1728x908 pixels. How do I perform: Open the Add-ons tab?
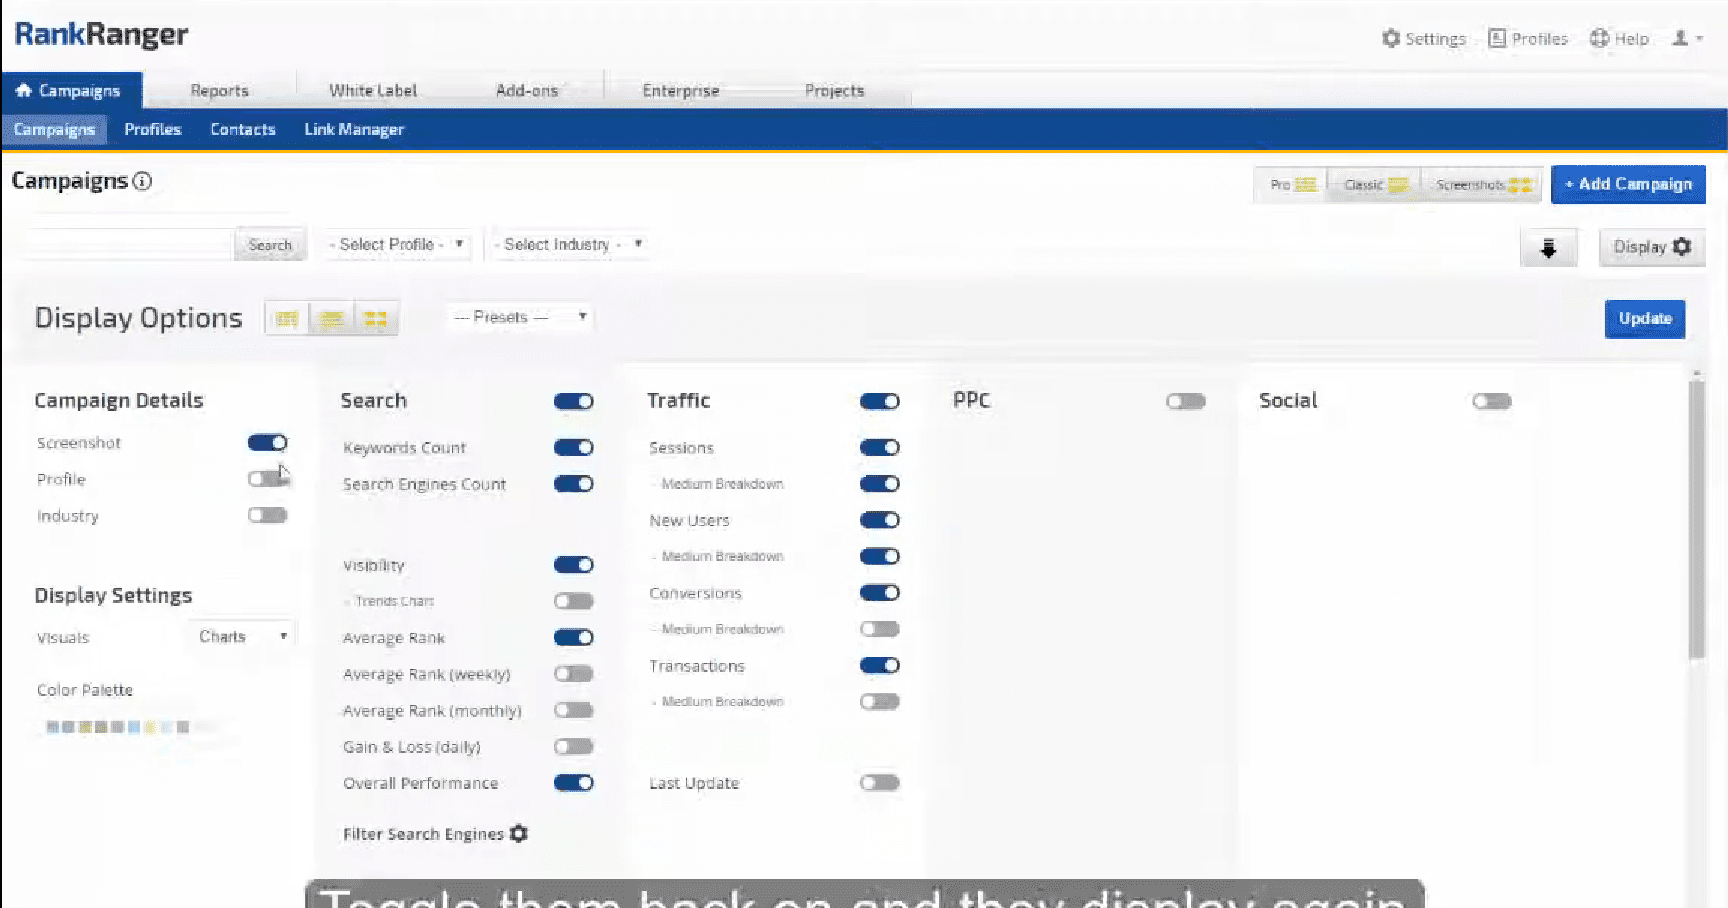[527, 90]
